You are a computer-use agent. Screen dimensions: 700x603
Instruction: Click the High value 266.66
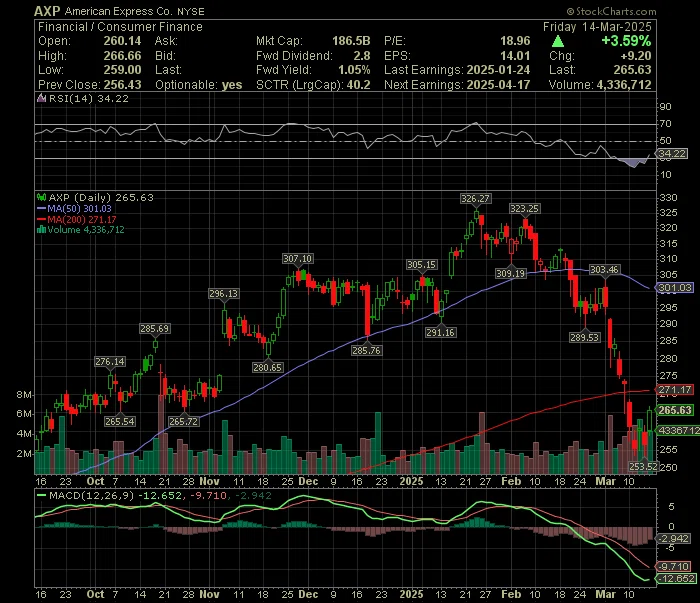coord(122,56)
